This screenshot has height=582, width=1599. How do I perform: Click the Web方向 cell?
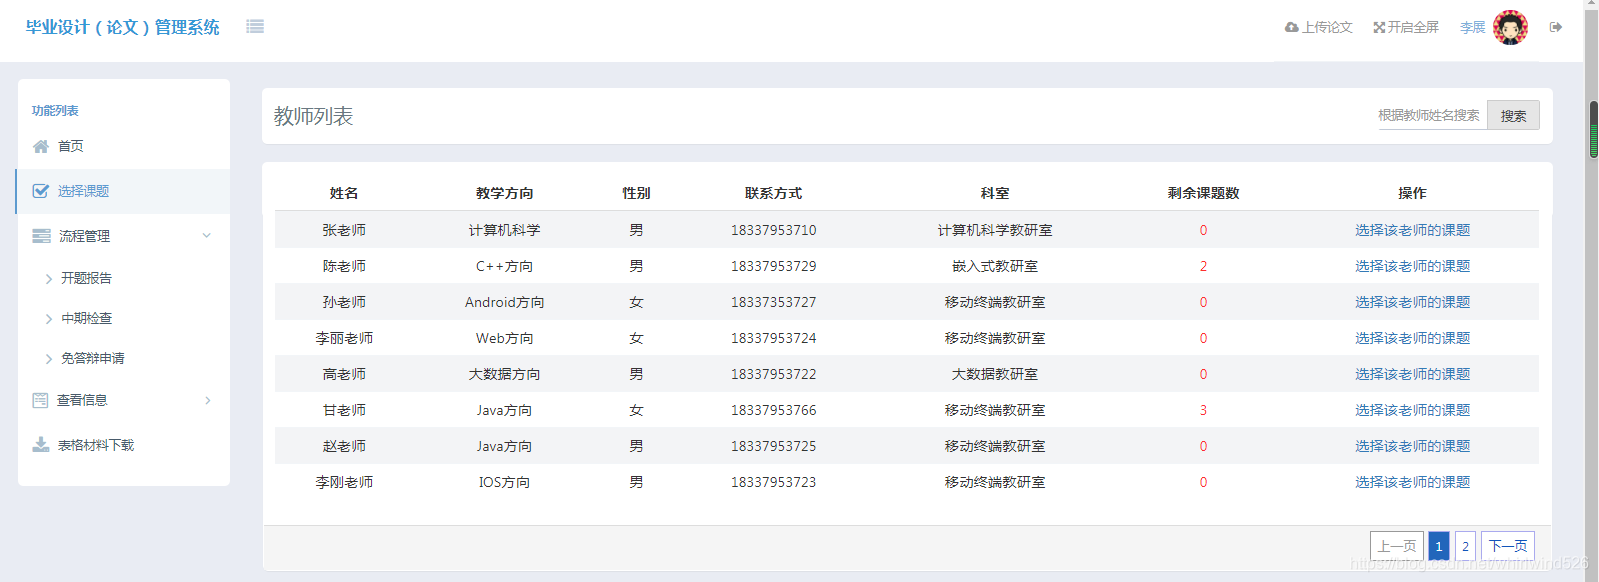pos(504,338)
